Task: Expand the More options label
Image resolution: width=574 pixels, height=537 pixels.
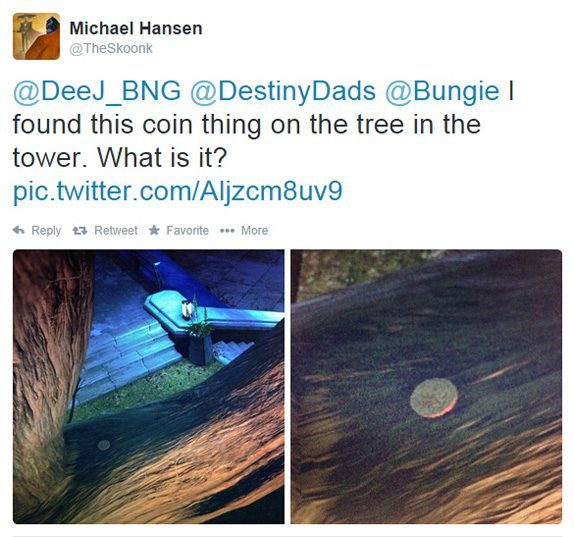Action: coord(254,231)
